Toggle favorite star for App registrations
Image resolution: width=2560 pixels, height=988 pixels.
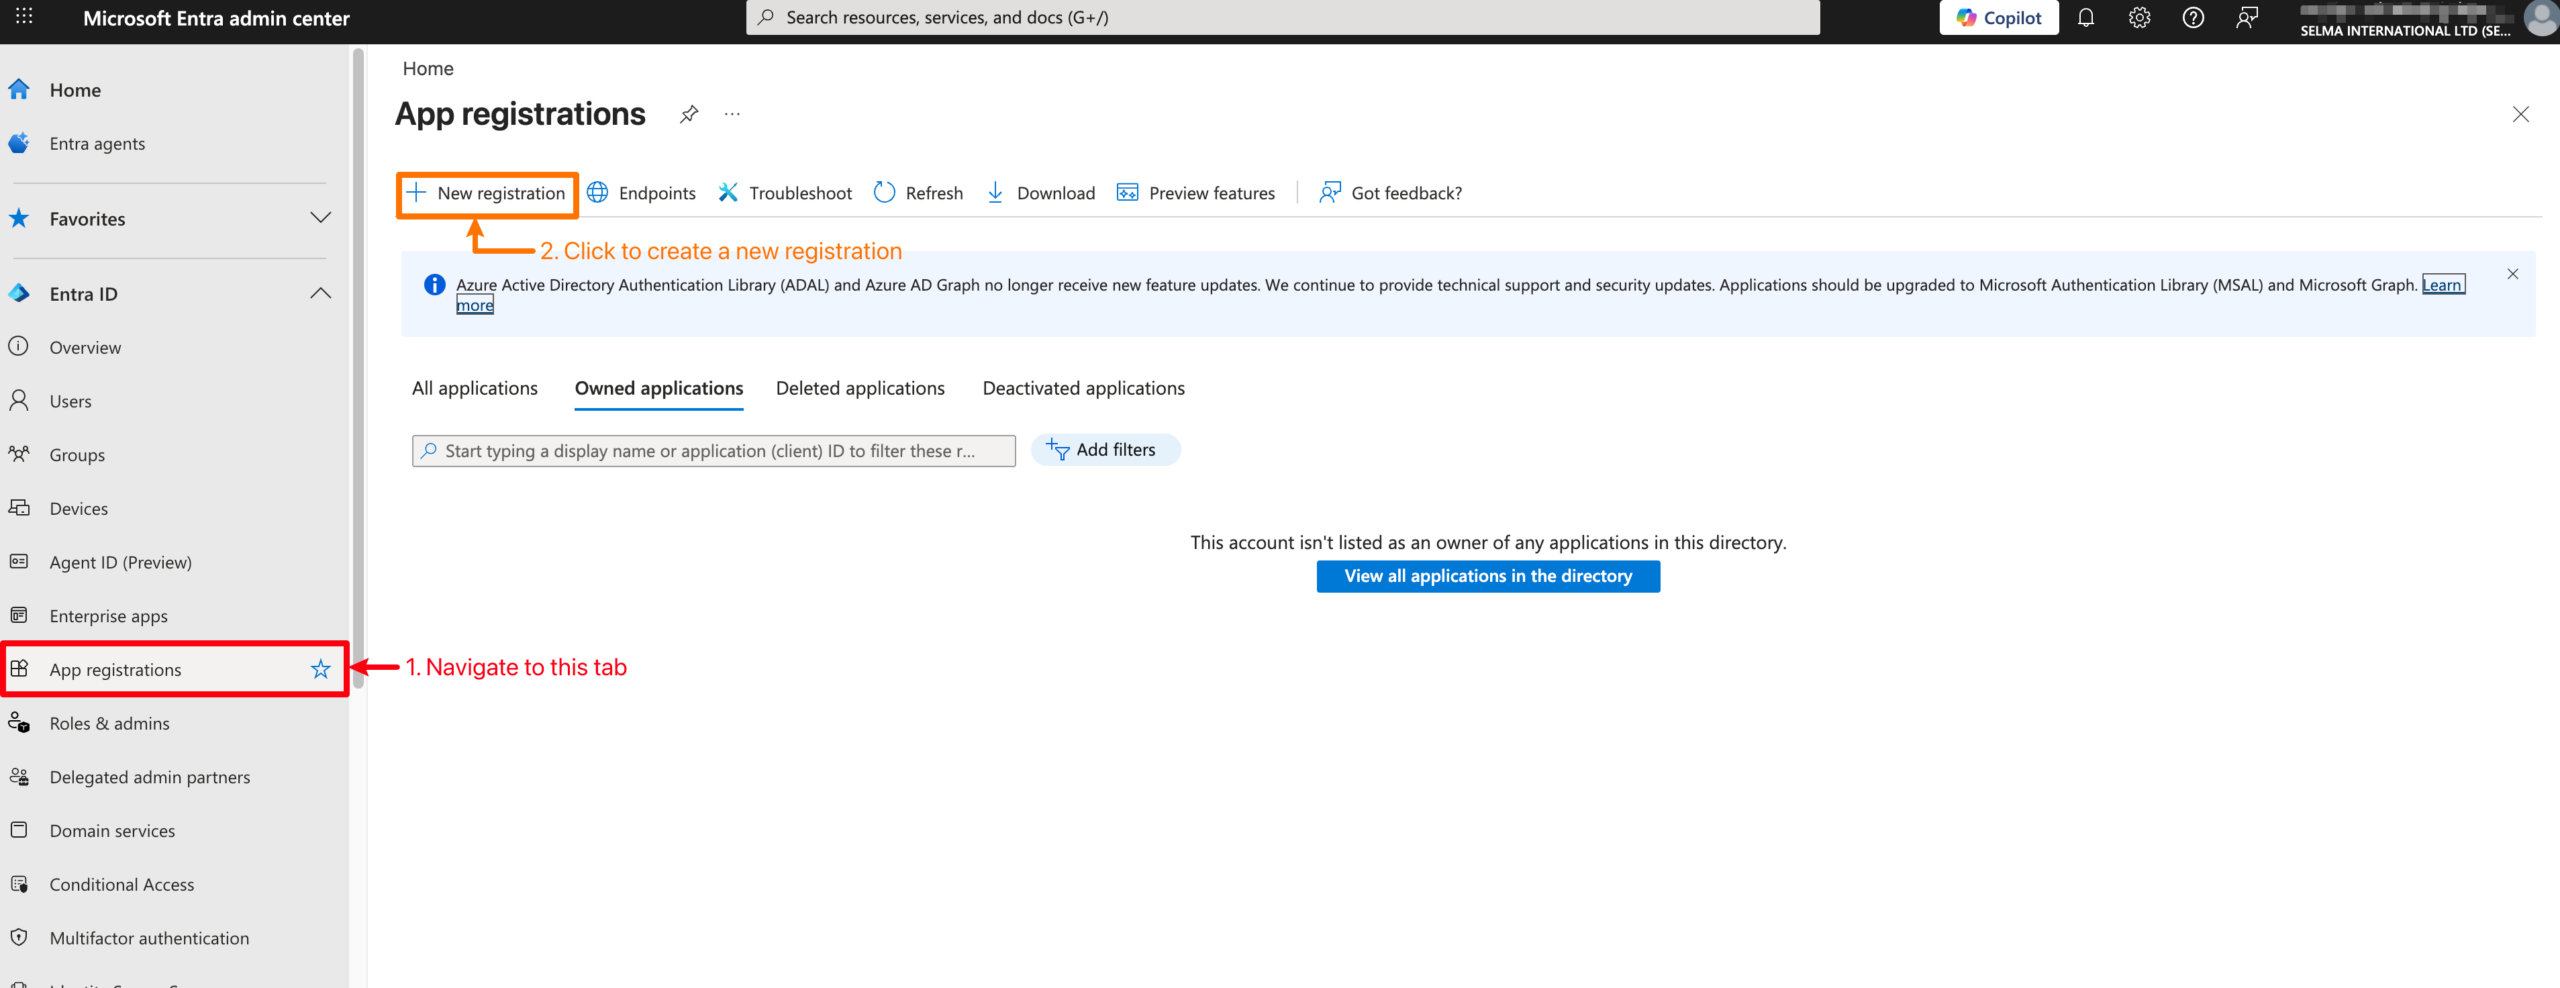(x=320, y=669)
